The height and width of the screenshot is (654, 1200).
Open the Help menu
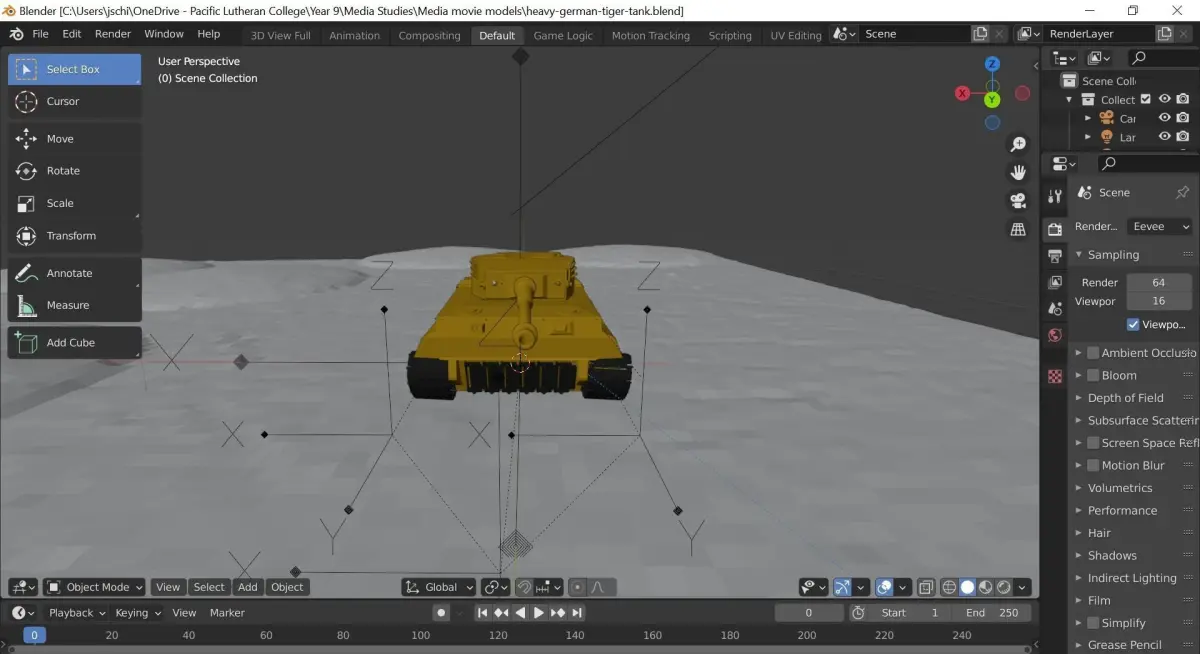pyautogui.click(x=209, y=34)
